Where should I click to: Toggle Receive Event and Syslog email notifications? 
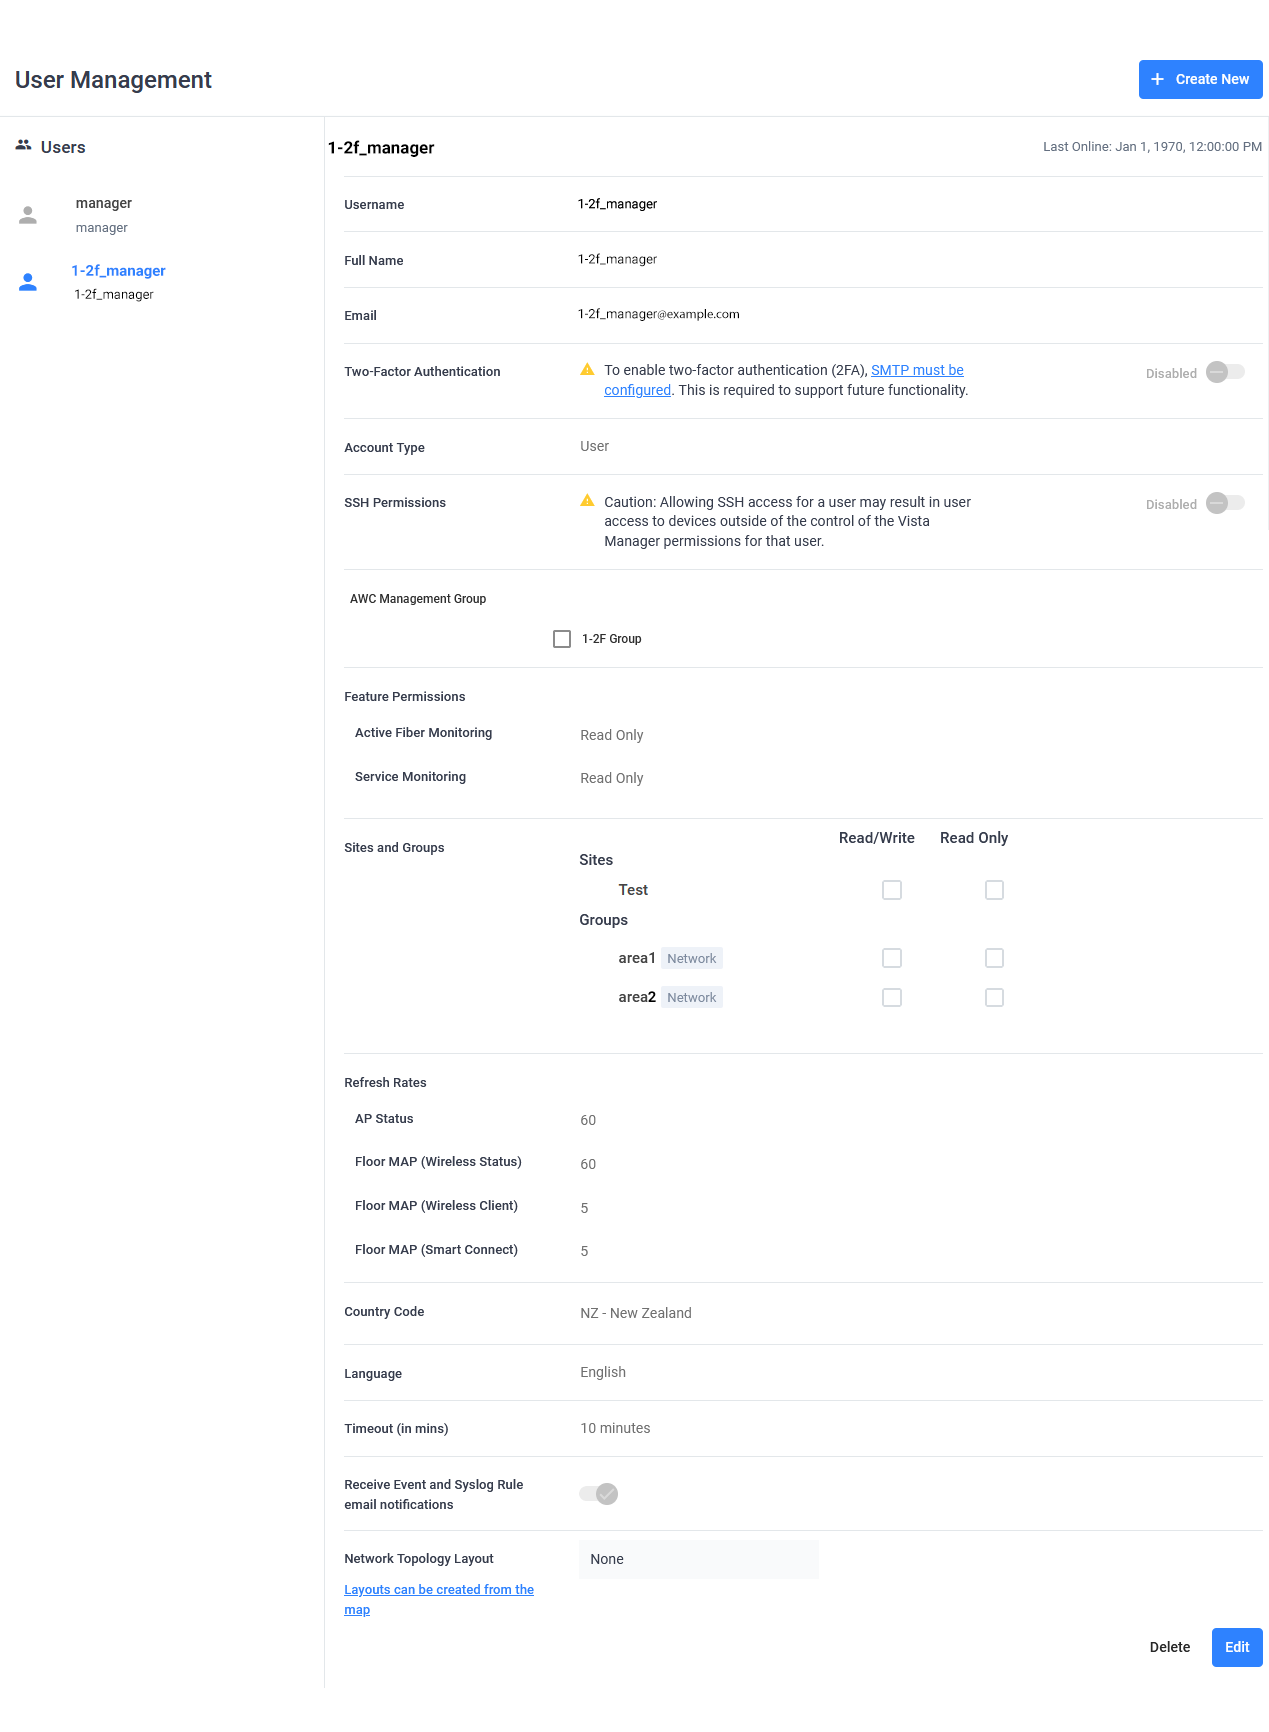(x=598, y=1493)
